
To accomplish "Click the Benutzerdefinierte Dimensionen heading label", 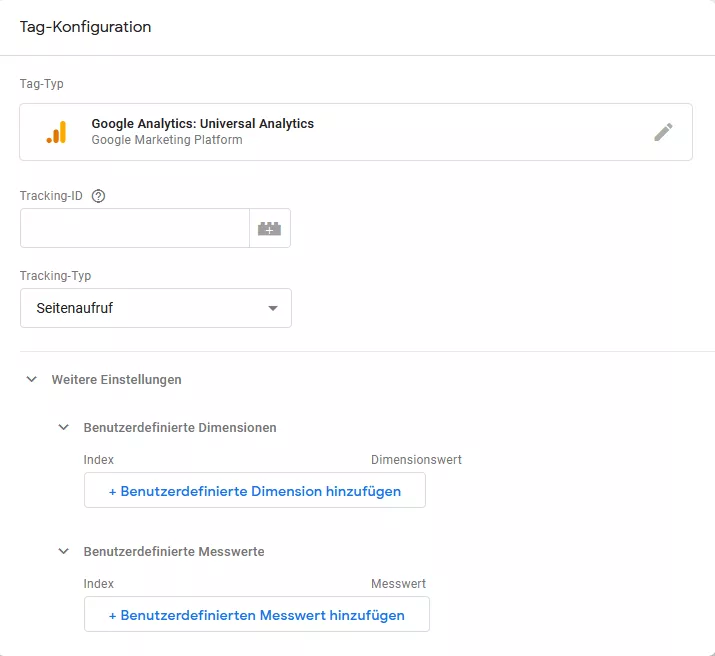I will (x=180, y=428).
